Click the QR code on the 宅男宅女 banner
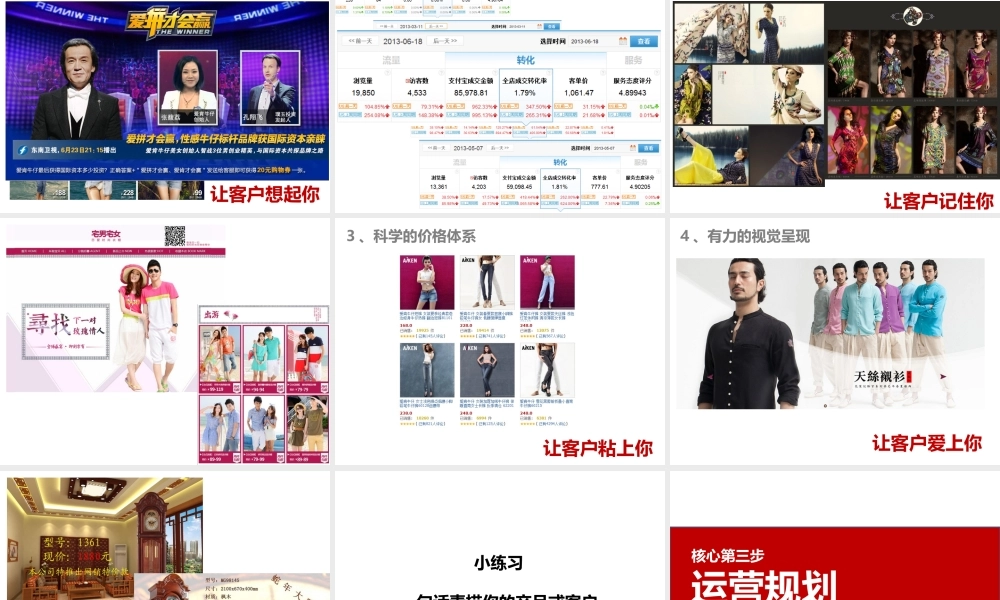 (x=175, y=234)
